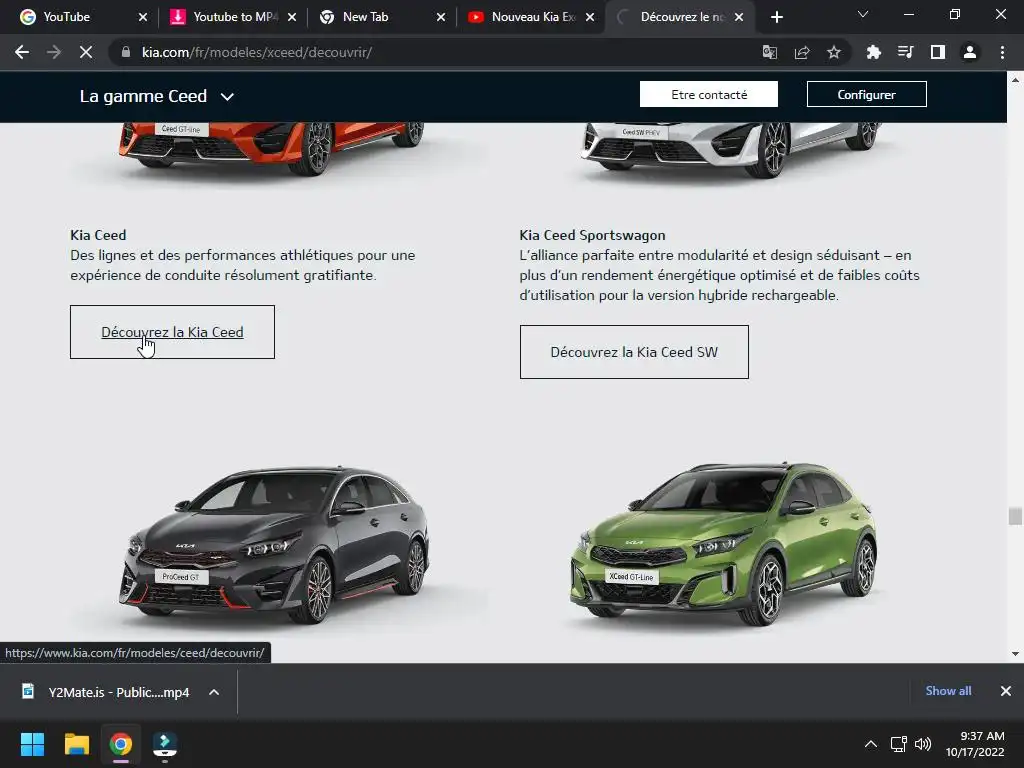Open Chrome three-dot menu
The width and height of the screenshot is (1024, 768).
coord(1002,52)
